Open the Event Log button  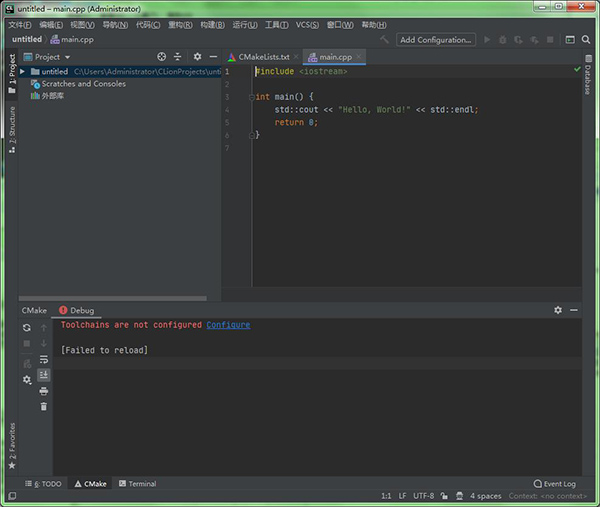(554, 484)
